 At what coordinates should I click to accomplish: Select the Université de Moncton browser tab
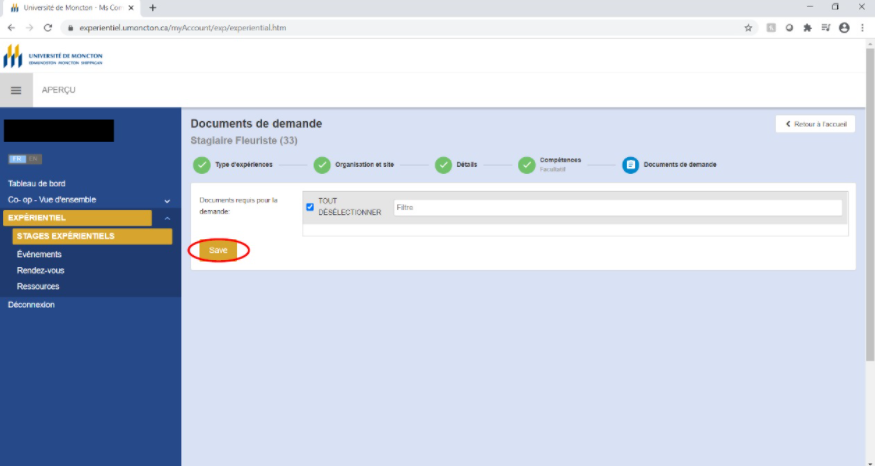pos(71,8)
